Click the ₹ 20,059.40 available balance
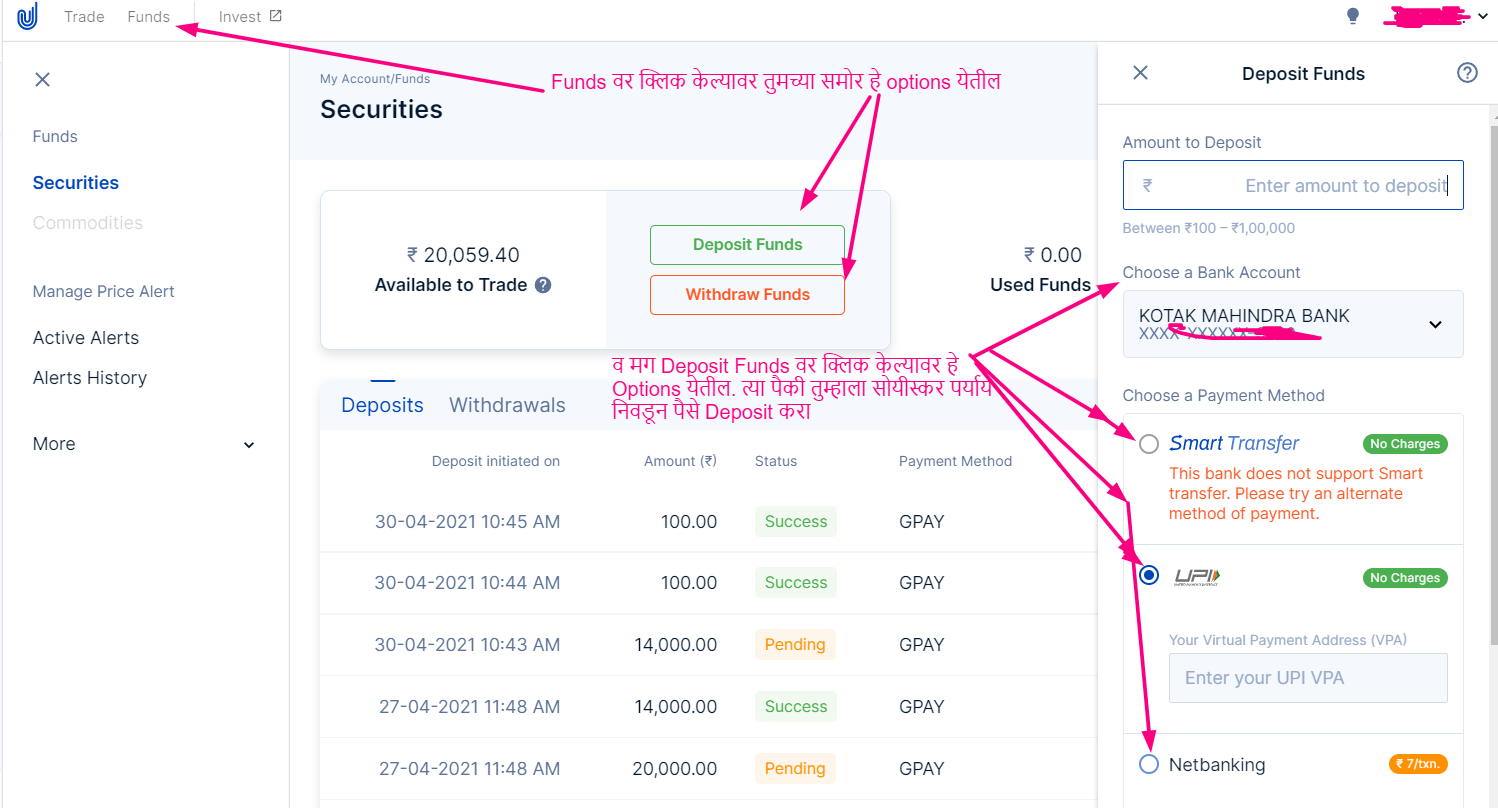Screen dimensions: 1498x808 [463, 255]
